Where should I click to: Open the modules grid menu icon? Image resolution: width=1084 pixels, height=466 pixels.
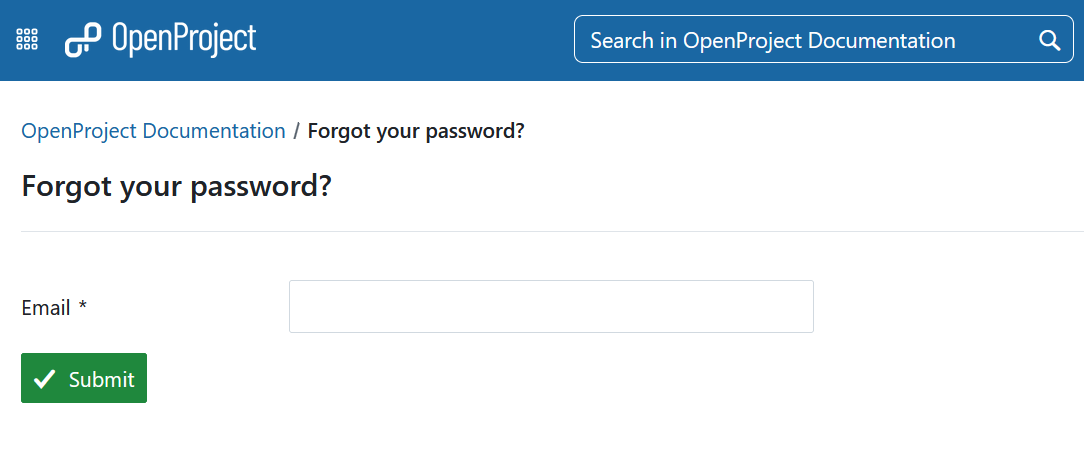(x=28, y=40)
